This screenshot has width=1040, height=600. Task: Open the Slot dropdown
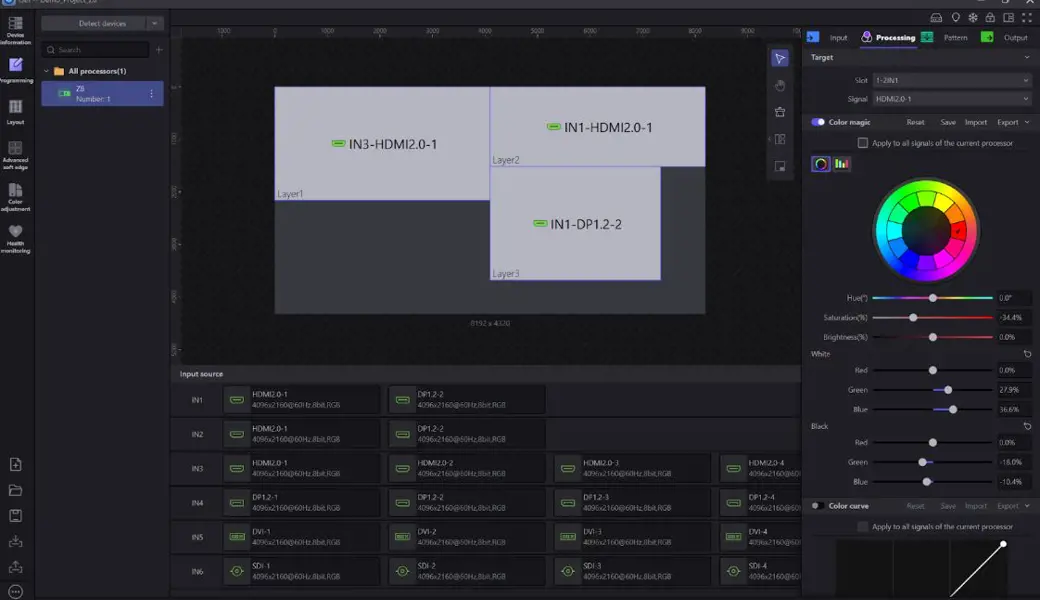(950, 79)
